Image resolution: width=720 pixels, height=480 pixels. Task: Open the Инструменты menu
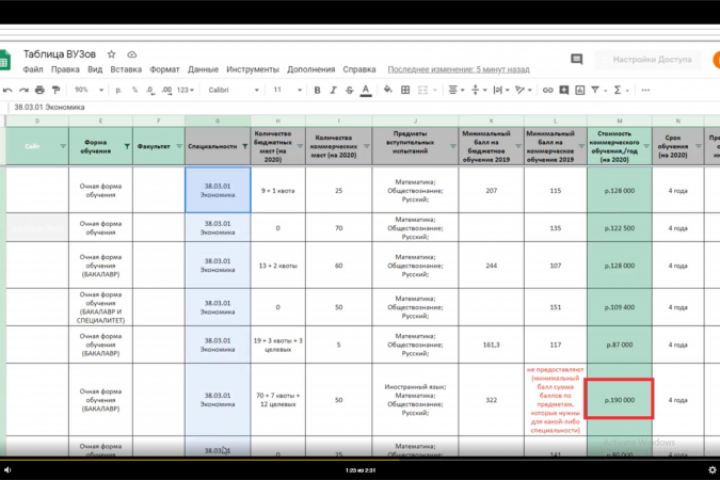tap(253, 69)
